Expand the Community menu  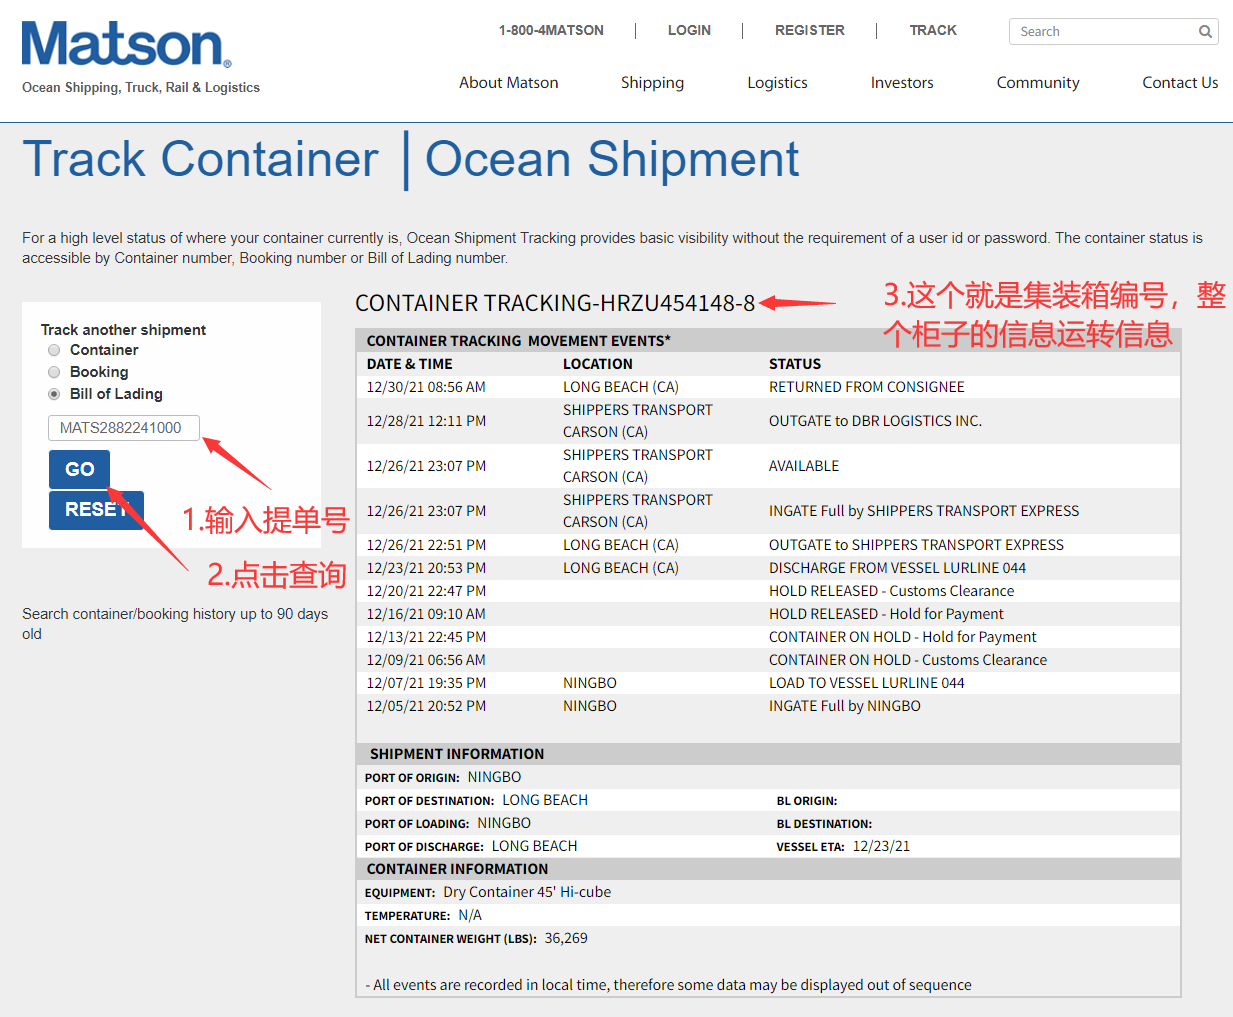point(1037,83)
